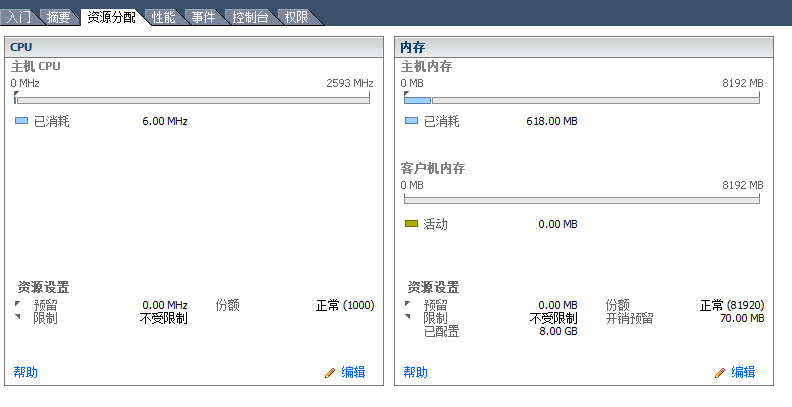Click the 正常 (81920) memory shares value
The image size is (792, 407).
tap(732, 306)
